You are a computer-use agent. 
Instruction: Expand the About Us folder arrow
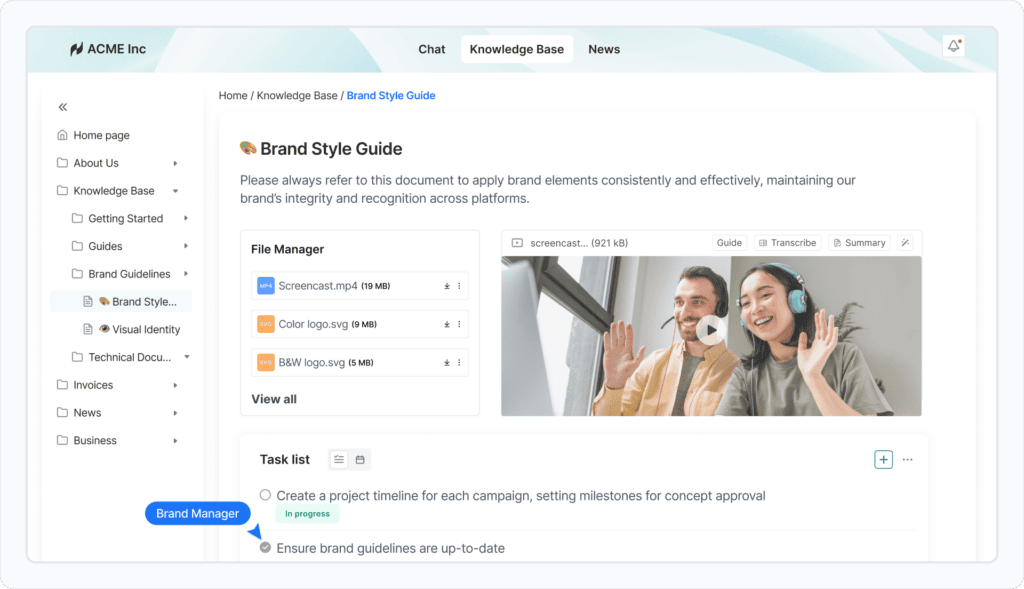(175, 163)
